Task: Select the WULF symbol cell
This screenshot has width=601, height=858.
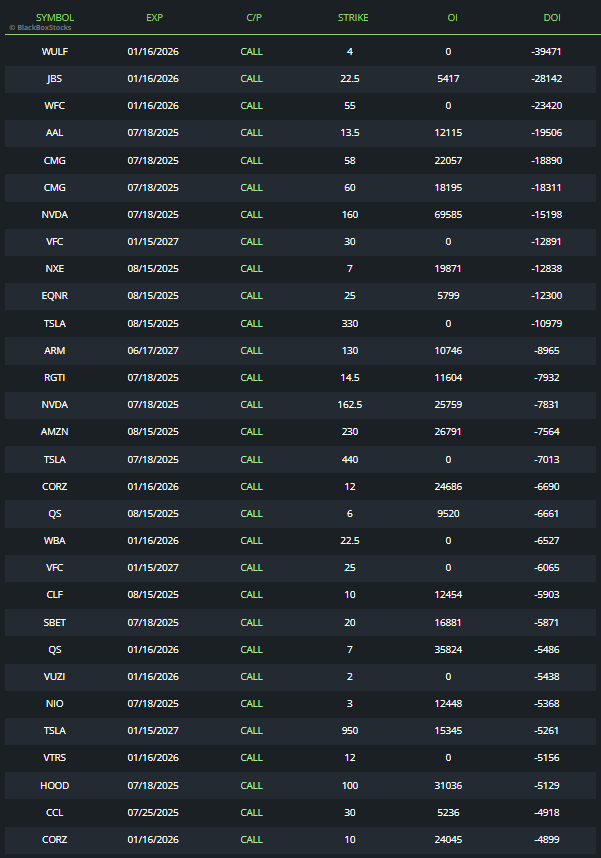Action: point(55,51)
